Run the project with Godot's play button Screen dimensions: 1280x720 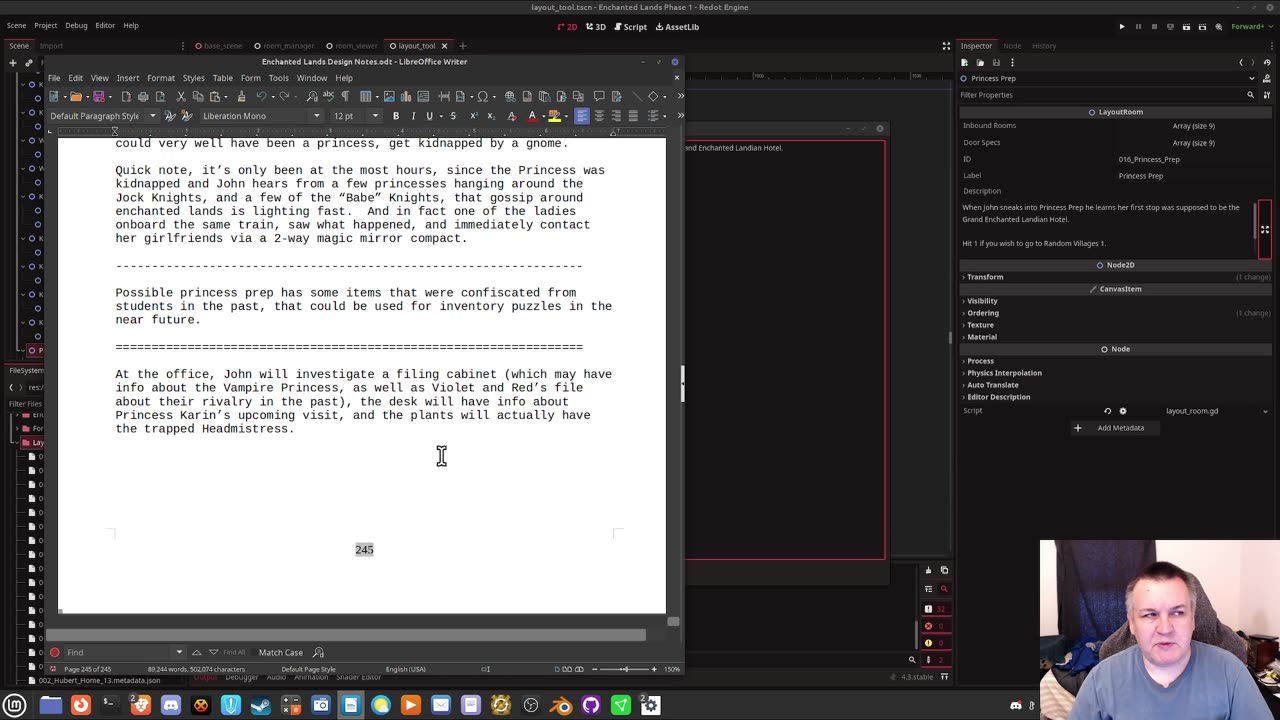pyautogui.click(x=1122, y=27)
